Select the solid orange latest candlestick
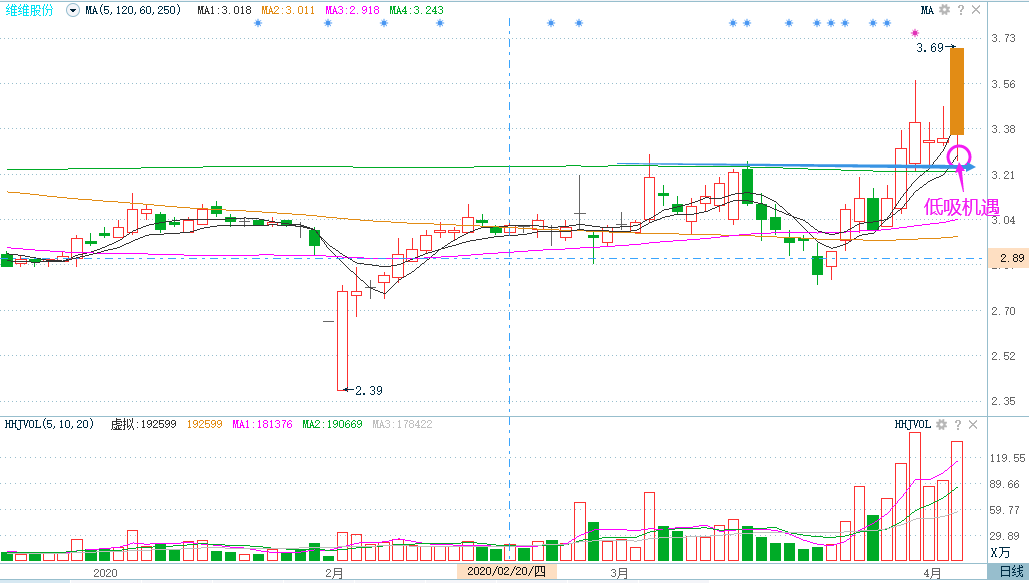Viewport: 1029px width, 583px height. [x=957, y=91]
